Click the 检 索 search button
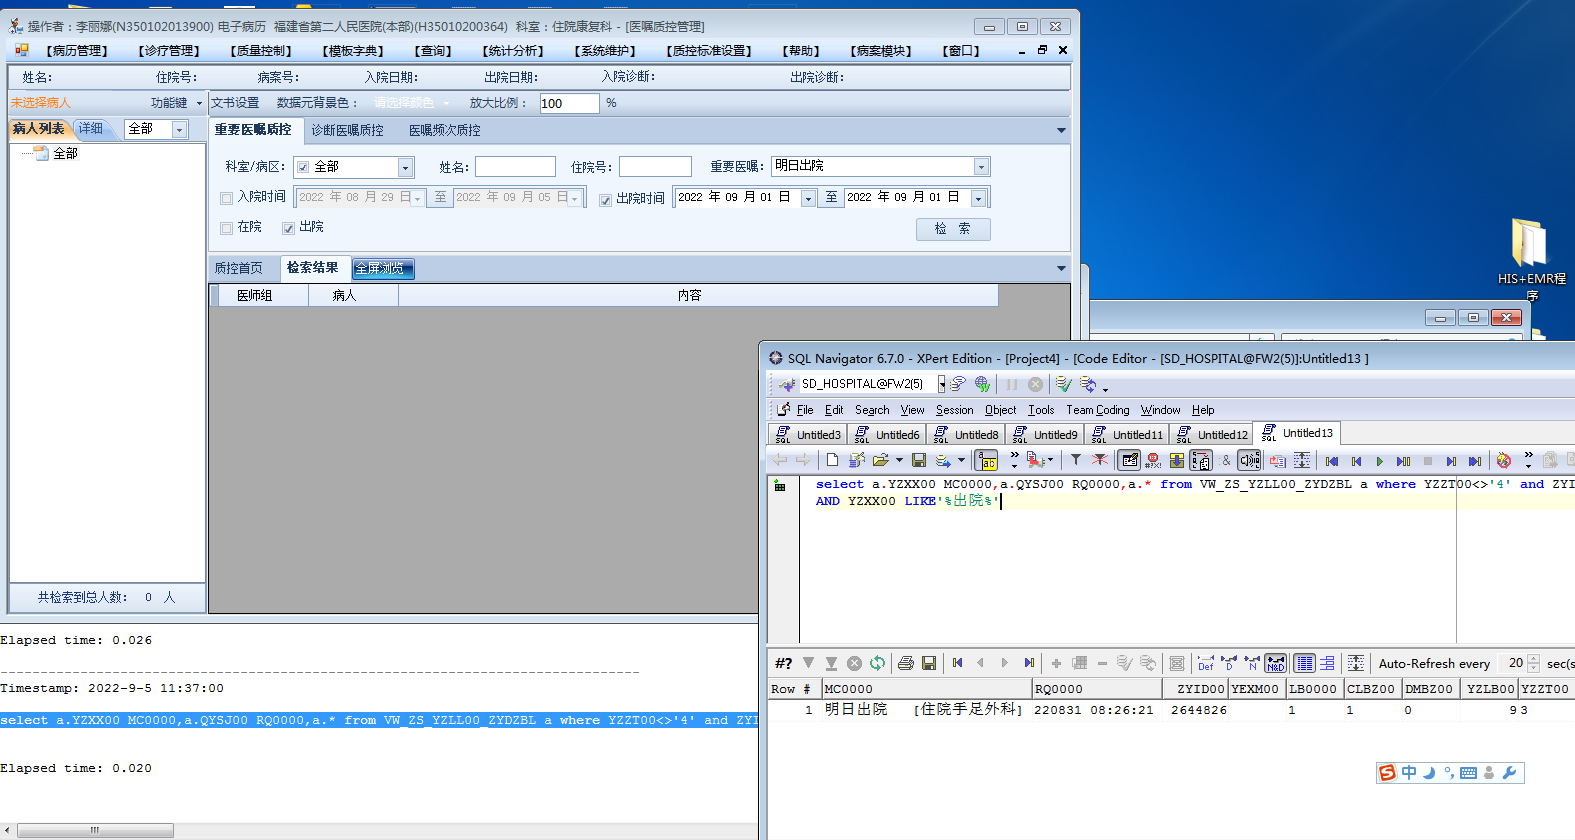The width and height of the screenshot is (1575, 840). pos(953,229)
